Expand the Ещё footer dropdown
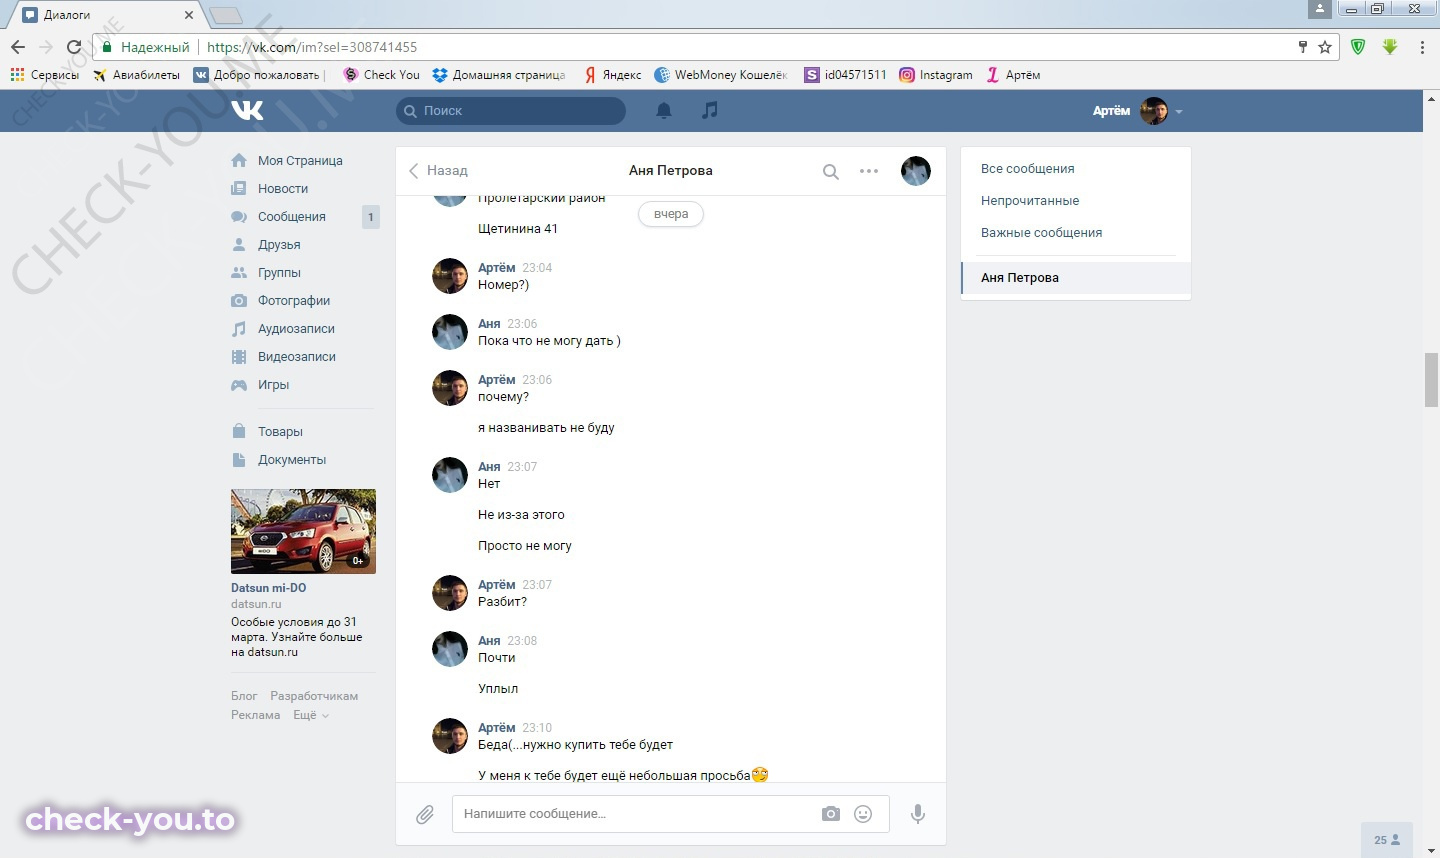1440x858 pixels. coord(310,715)
